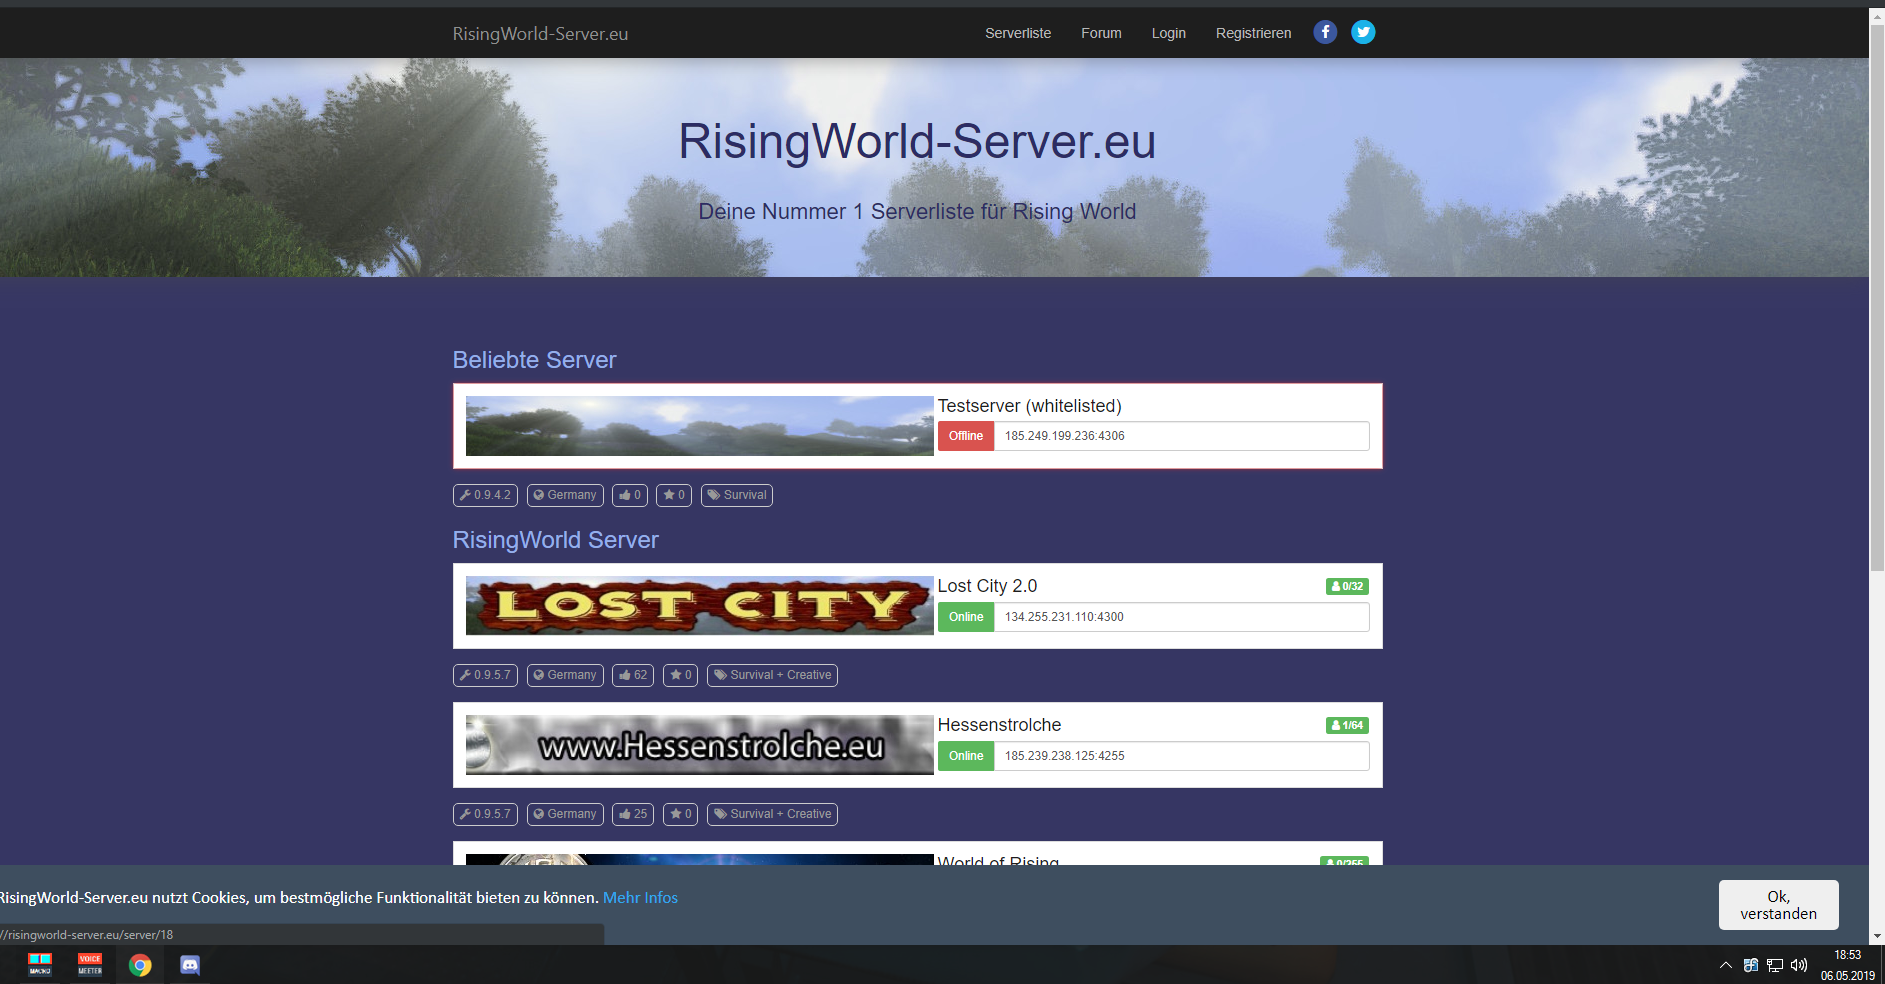
Task: Click the 62 likes badge for Lost City
Action: point(633,675)
